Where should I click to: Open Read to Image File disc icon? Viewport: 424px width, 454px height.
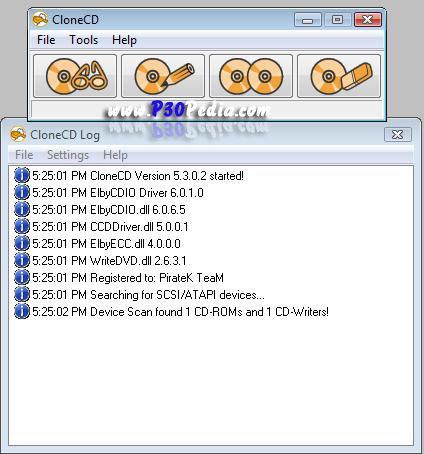(x=75, y=76)
